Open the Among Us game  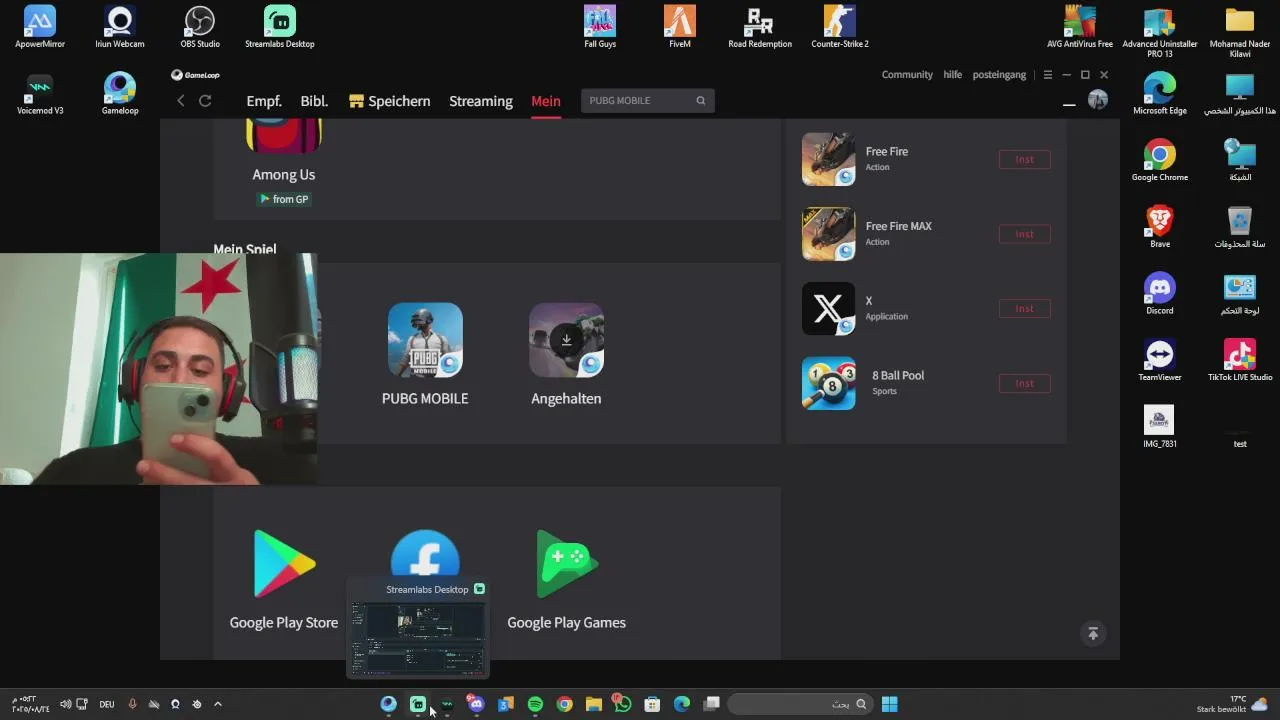[284, 136]
